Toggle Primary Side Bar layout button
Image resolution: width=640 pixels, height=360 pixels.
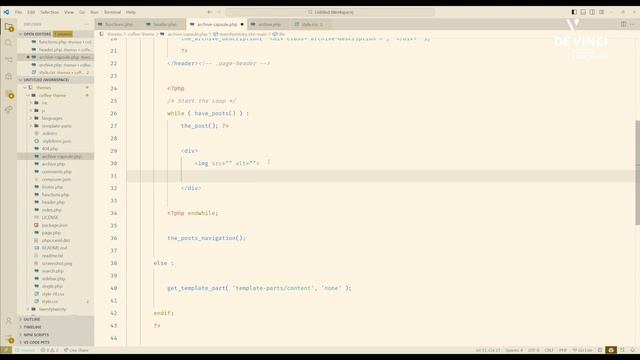(x=574, y=12)
